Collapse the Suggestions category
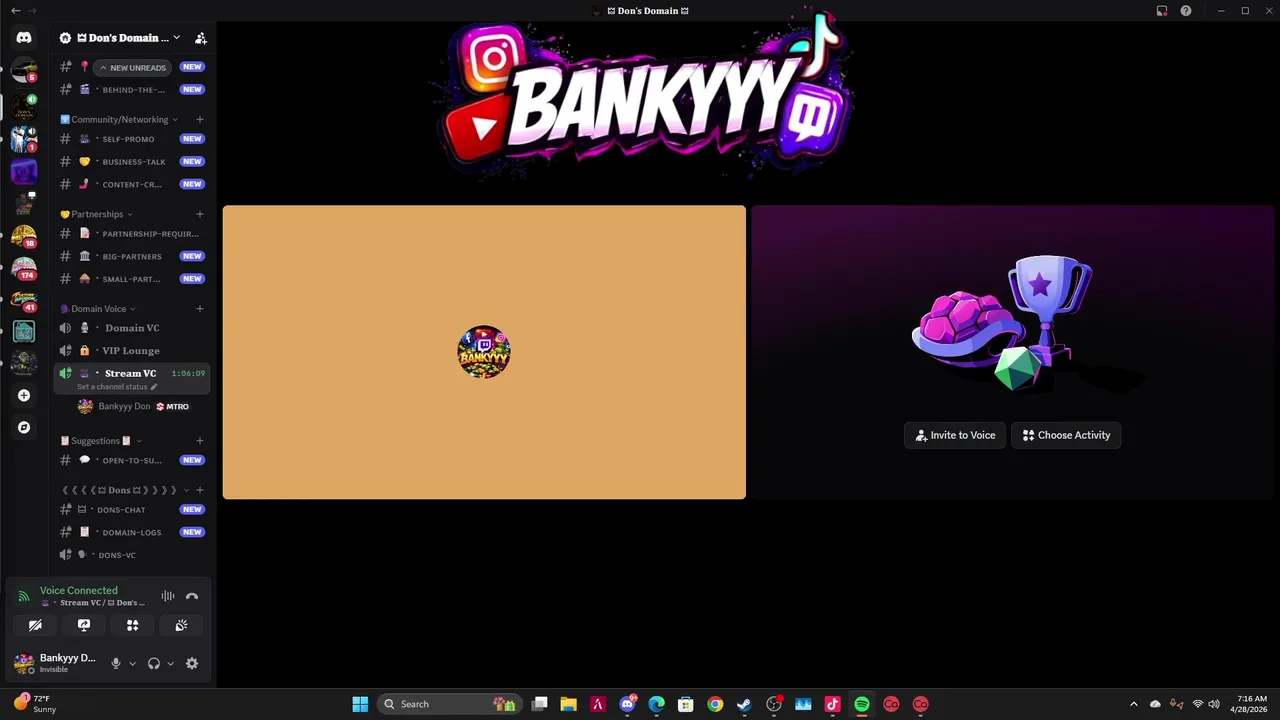 click(100, 441)
